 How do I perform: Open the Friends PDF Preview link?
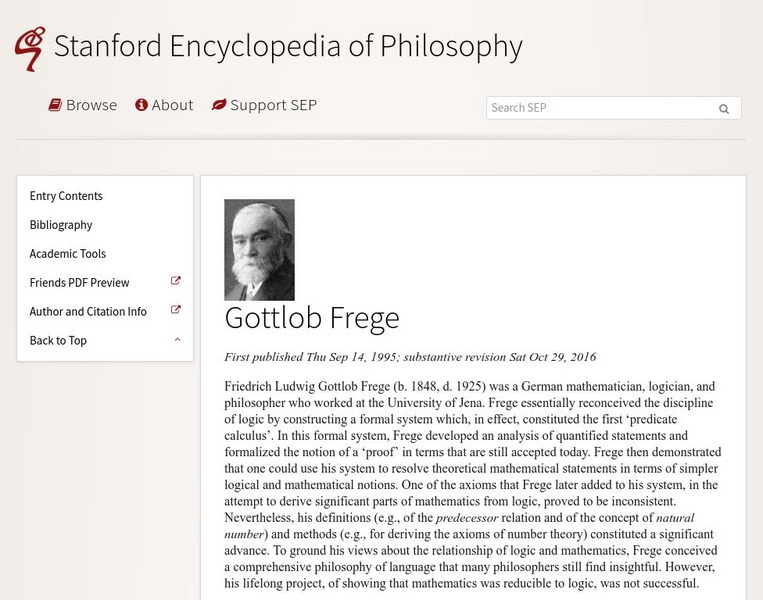80,283
